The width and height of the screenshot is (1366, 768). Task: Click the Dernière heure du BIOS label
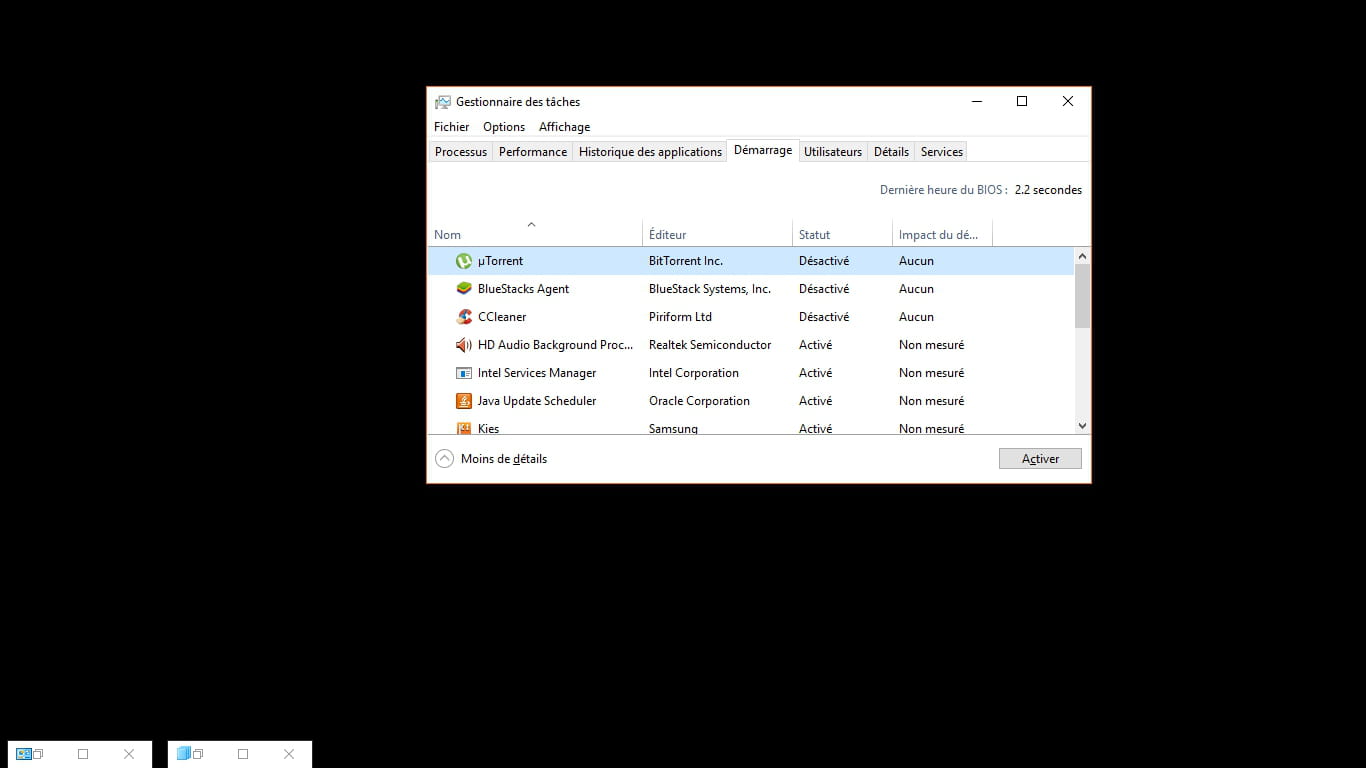pos(944,190)
